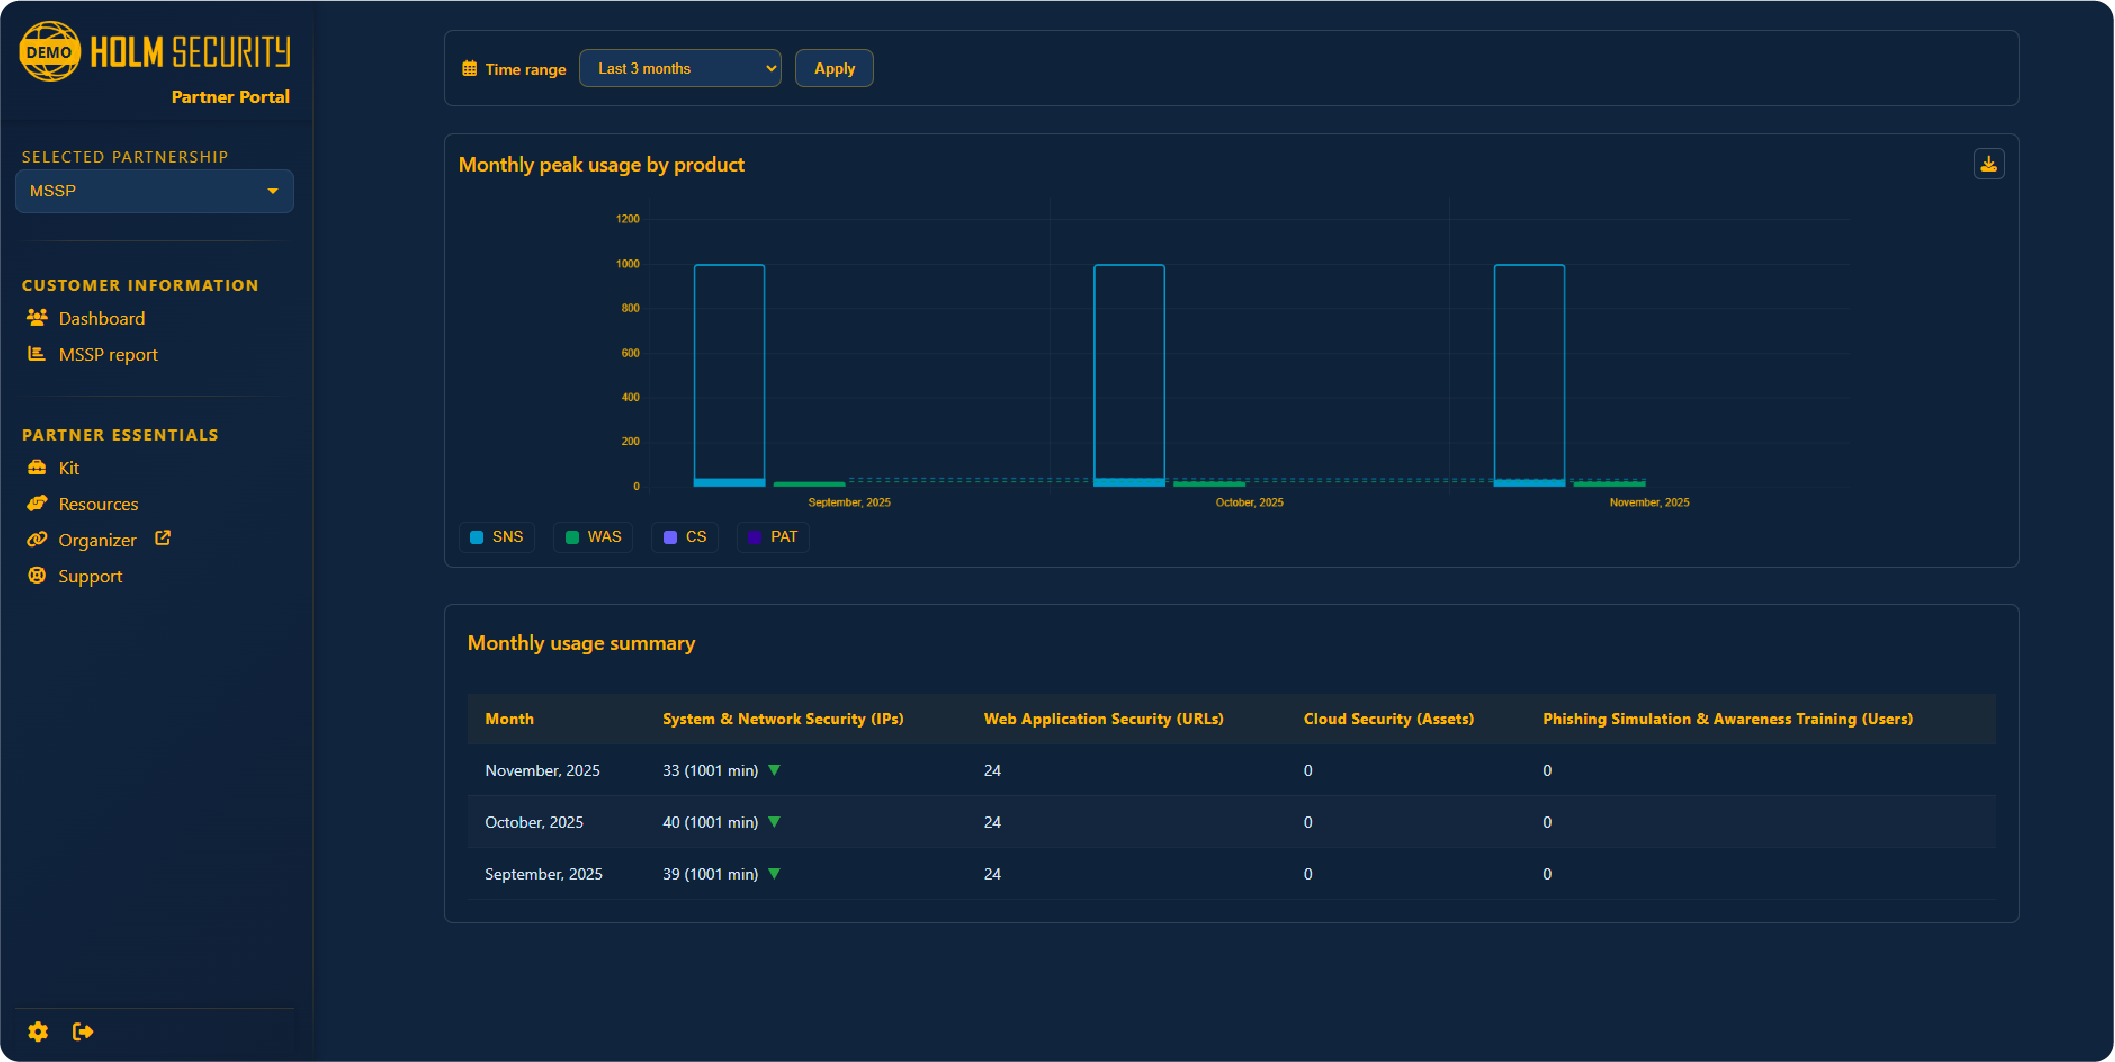Open settings with the gear icon
Viewport: 2115px width, 1062px height.
(37, 1031)
